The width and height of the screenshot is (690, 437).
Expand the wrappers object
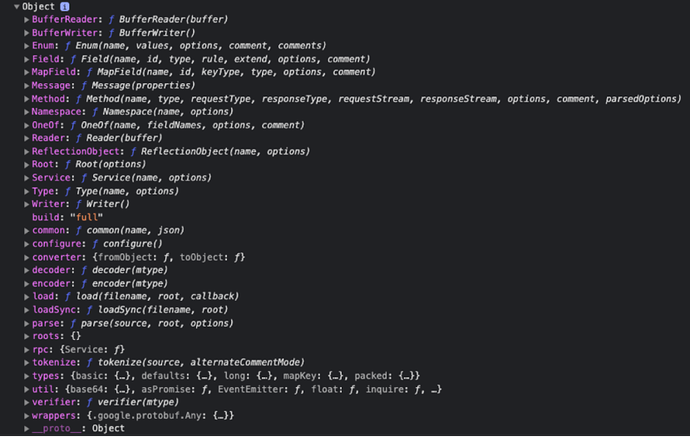pyautogui.click(x=26, y=416)
